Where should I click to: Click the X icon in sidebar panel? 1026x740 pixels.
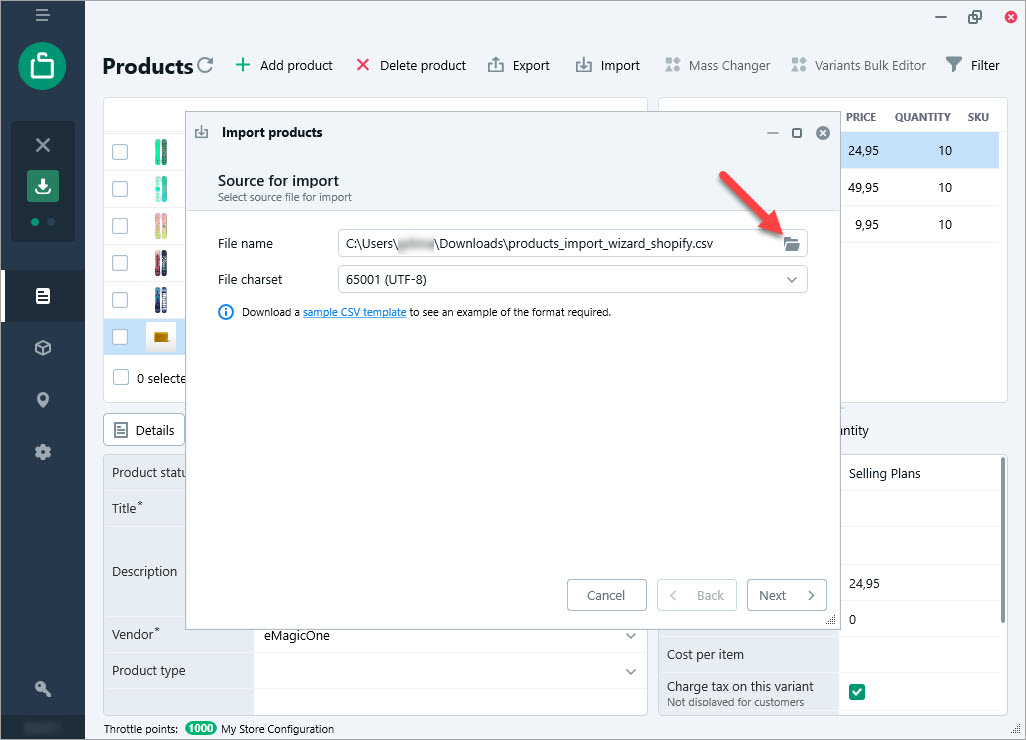point(43,145)
